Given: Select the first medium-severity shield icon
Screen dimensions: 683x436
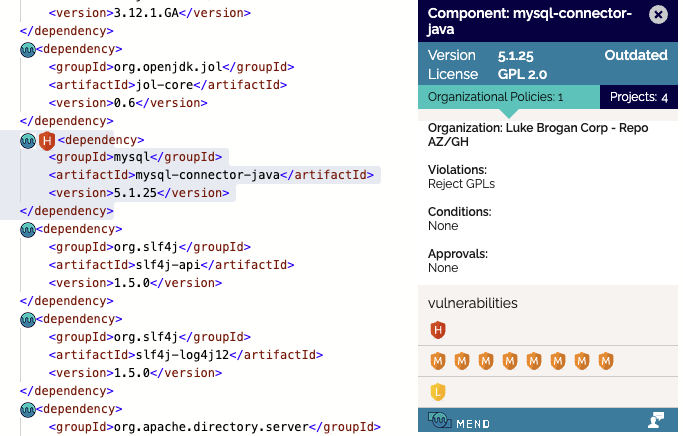Looking at the screenshot, I should [437, 361].
